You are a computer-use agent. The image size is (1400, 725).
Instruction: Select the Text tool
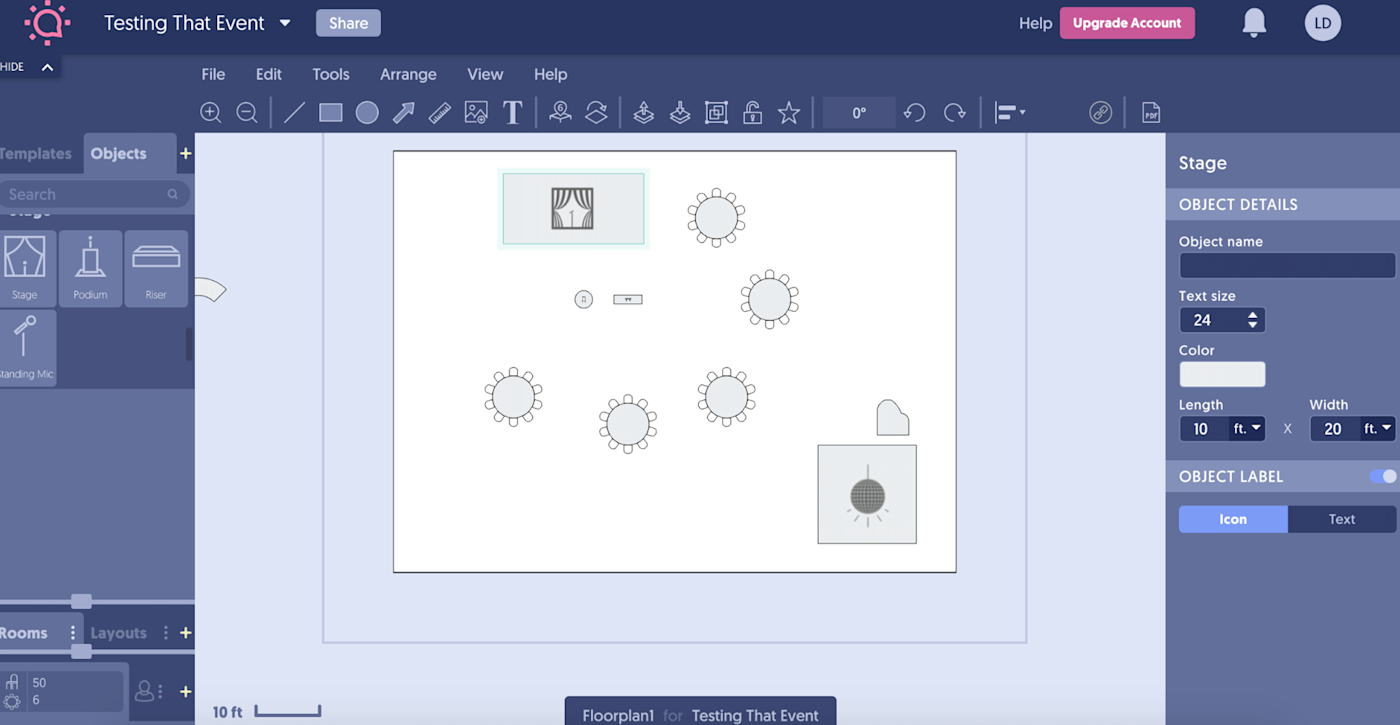click(512, 112)
